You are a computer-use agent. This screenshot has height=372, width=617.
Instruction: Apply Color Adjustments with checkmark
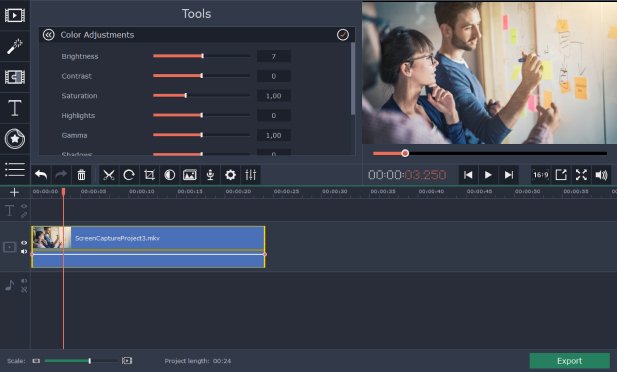tap(343, 35)
